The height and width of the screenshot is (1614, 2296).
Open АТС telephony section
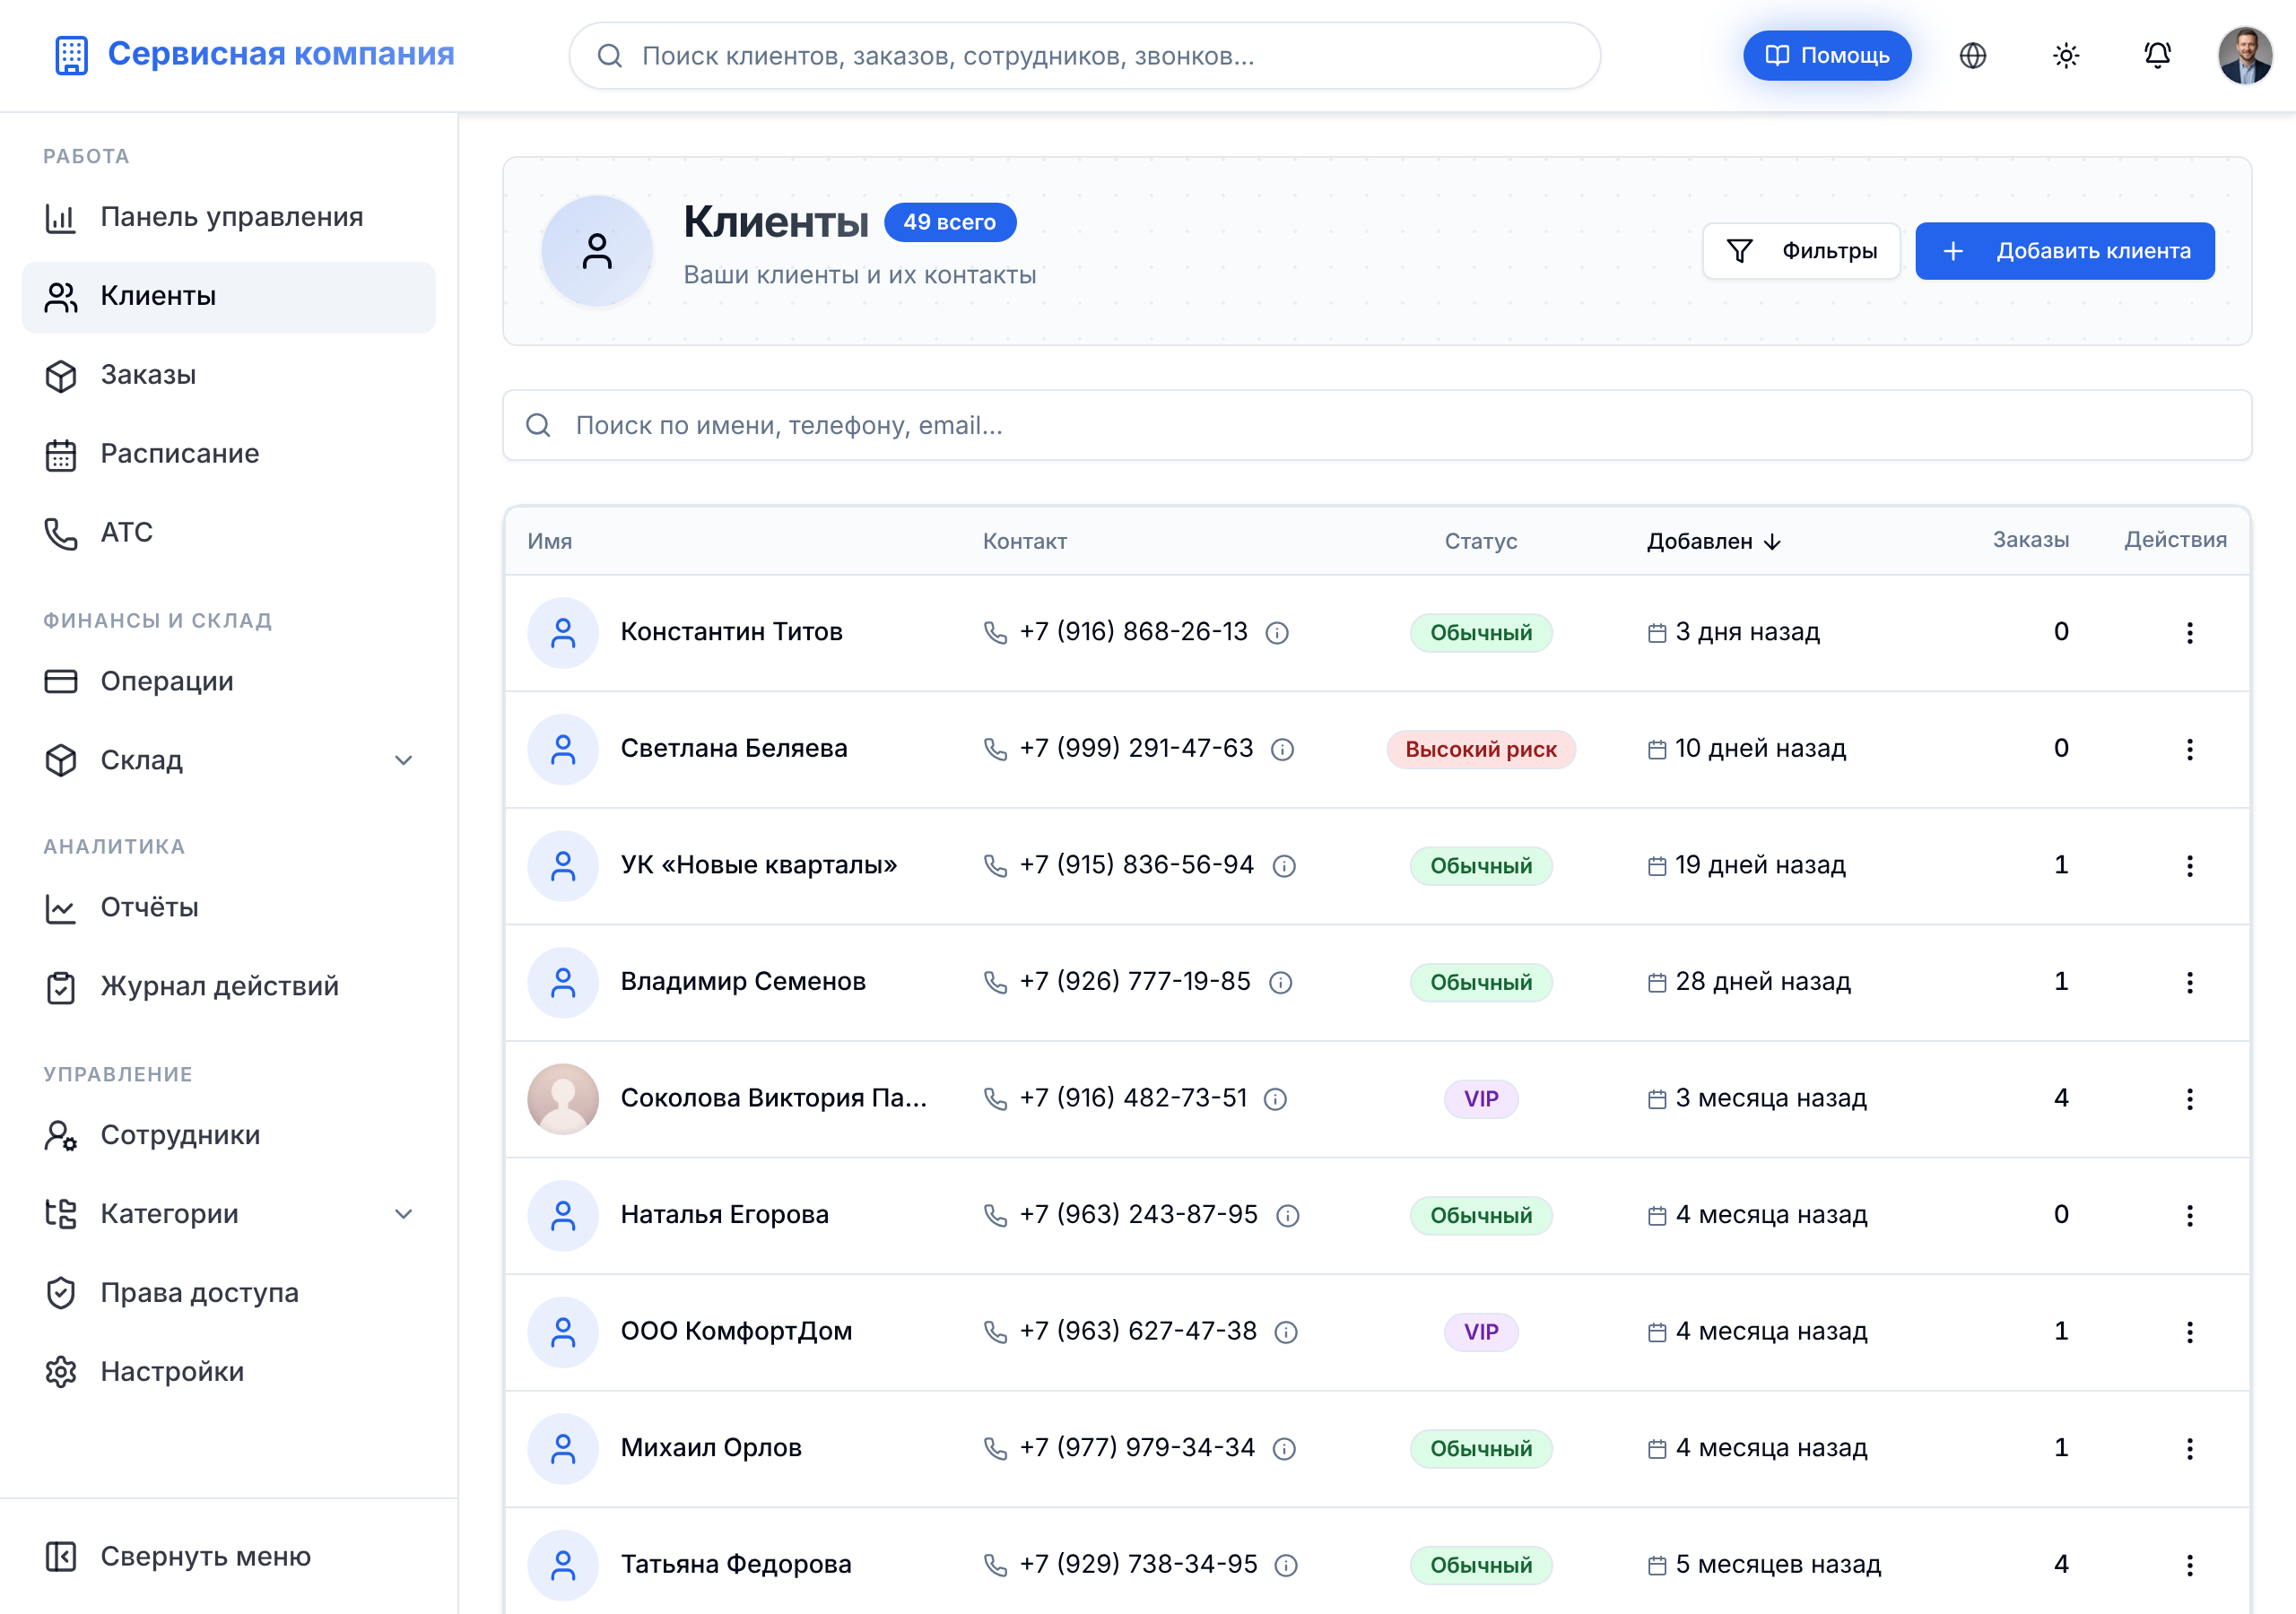[x=229, y=534]
